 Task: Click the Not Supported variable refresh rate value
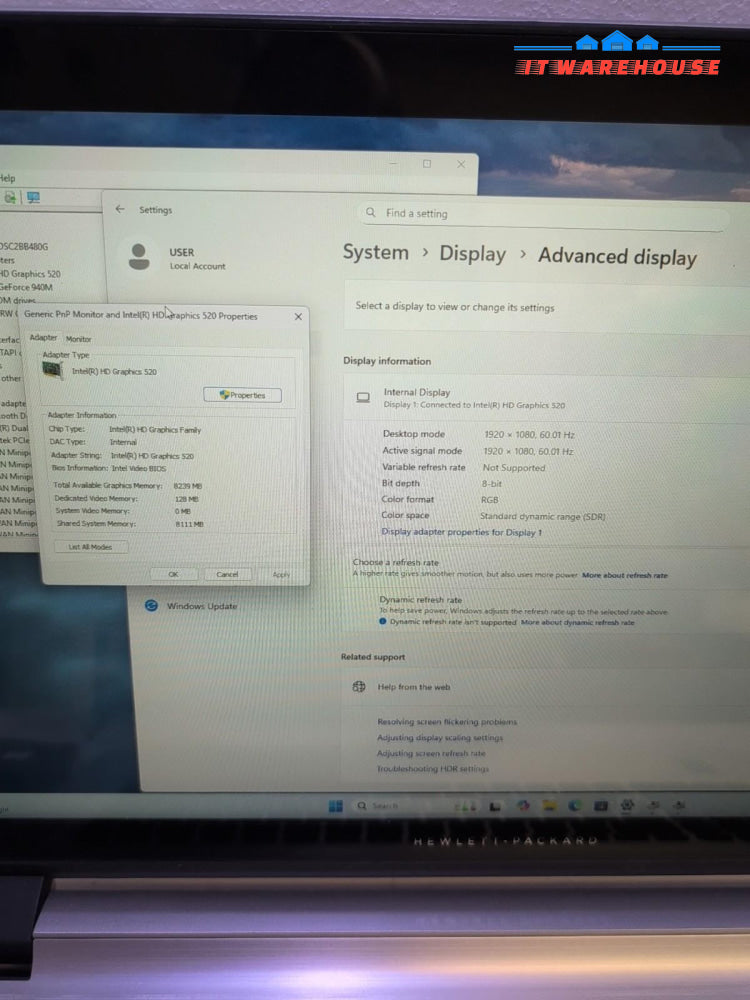click(513, 467)
